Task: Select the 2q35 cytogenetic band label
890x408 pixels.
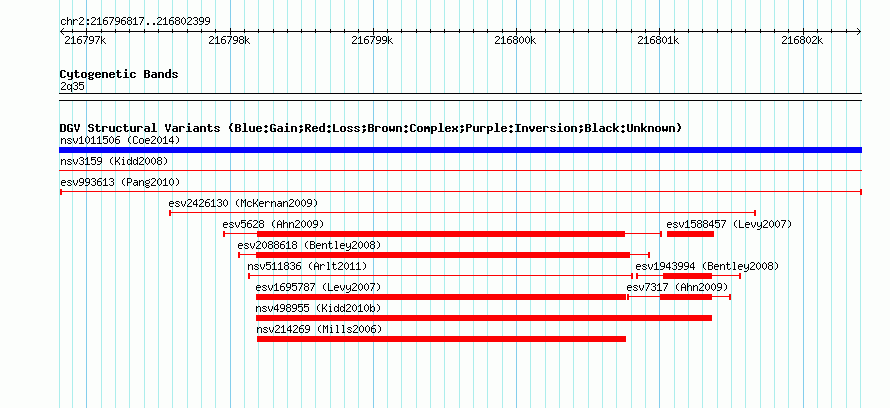Action: [x=73, y=86]
